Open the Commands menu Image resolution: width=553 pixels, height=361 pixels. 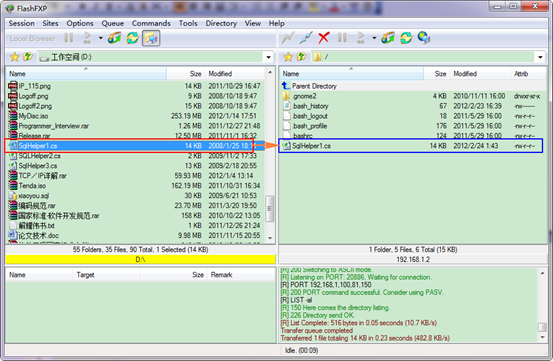(151, 23)
